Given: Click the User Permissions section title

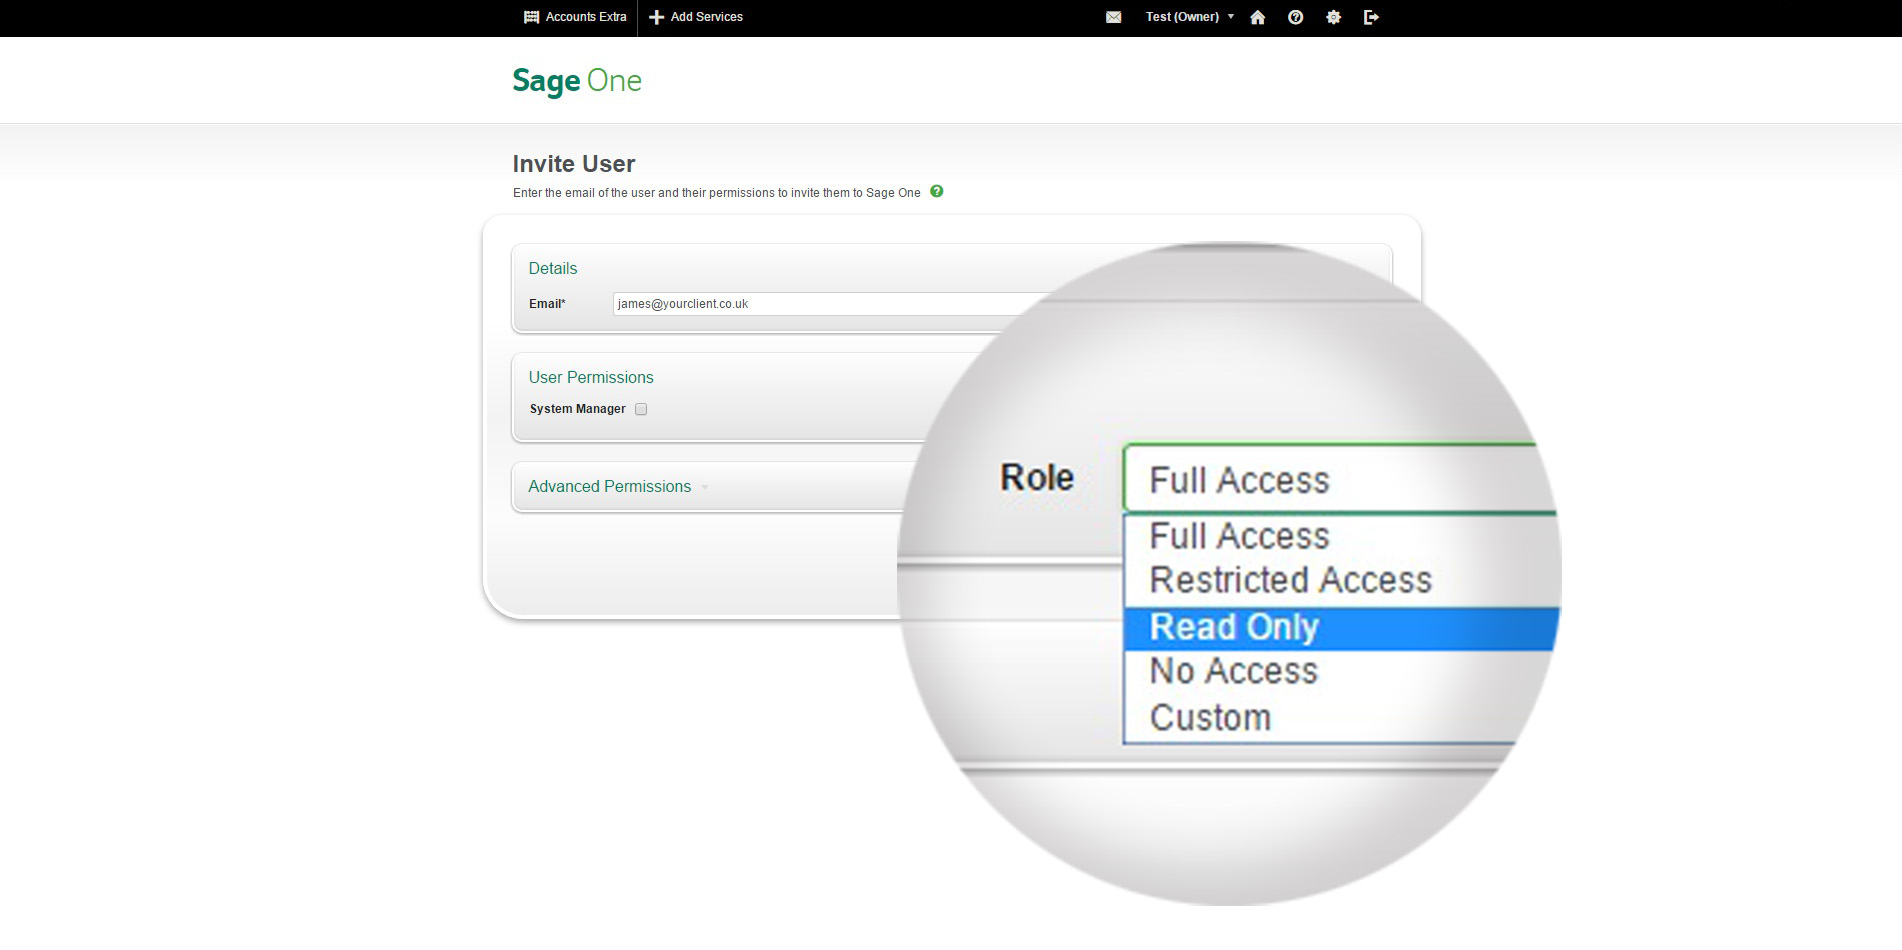Looking at the screenshot, I should 591,378.
